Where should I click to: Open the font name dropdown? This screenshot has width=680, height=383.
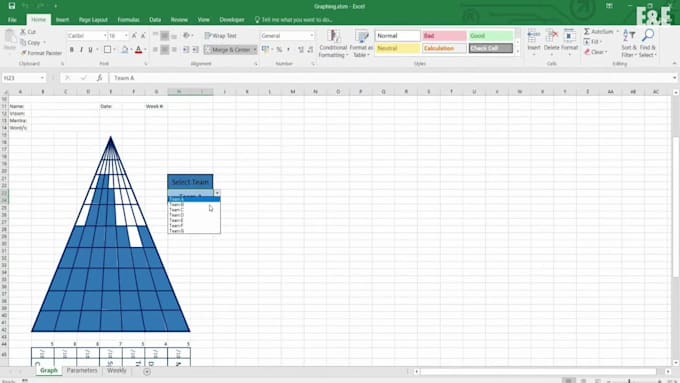pos(105,36)
